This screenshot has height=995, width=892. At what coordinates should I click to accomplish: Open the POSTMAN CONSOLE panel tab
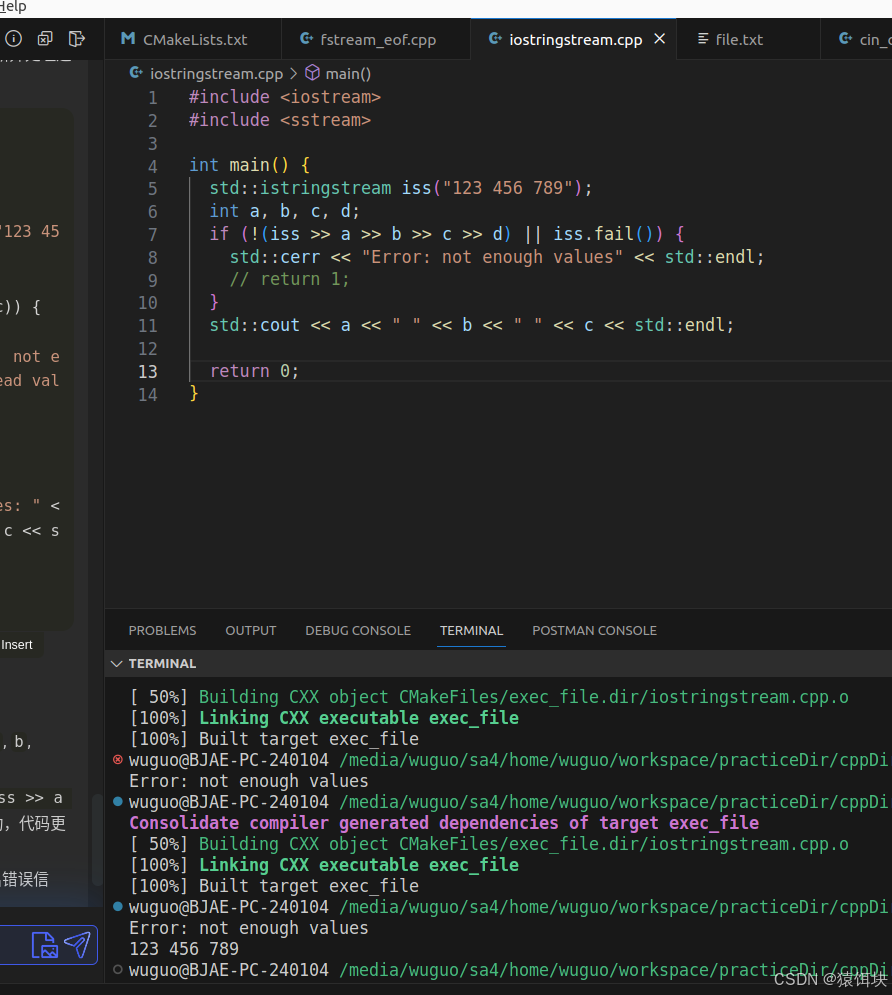pos(594,630)
